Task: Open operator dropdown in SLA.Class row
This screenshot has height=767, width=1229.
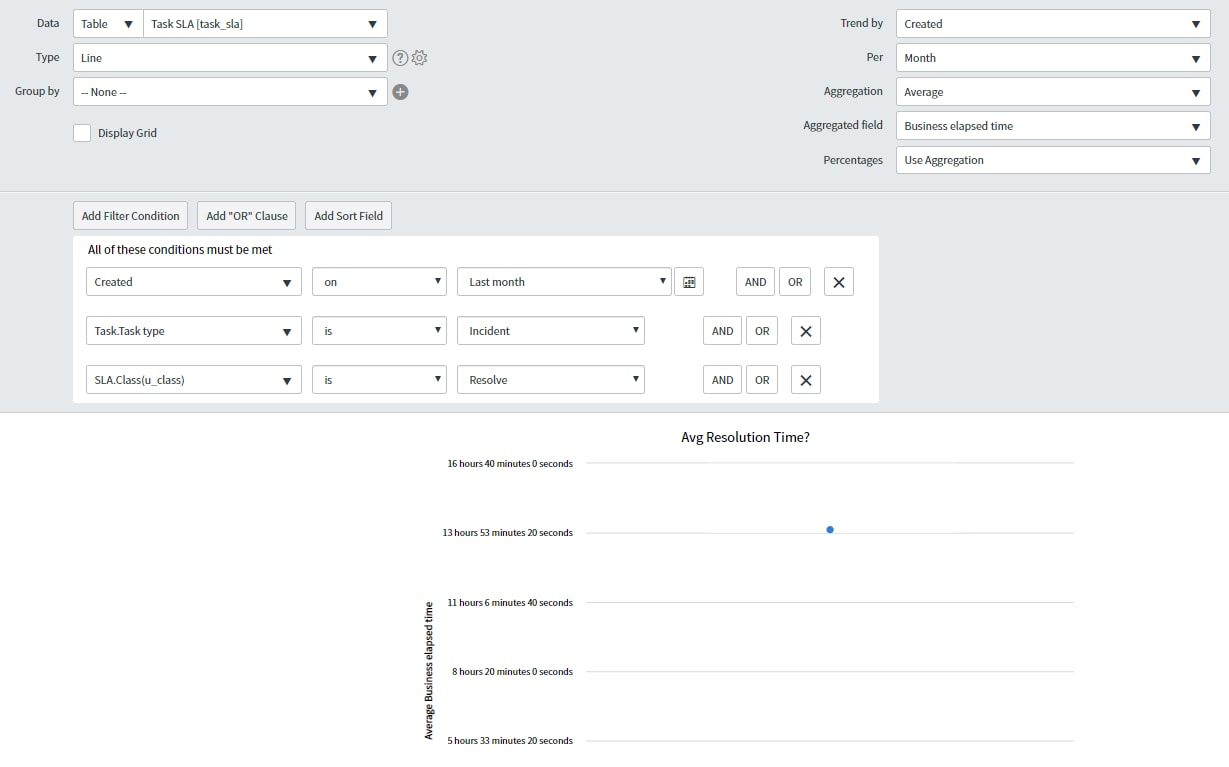Action: [380, 380]
